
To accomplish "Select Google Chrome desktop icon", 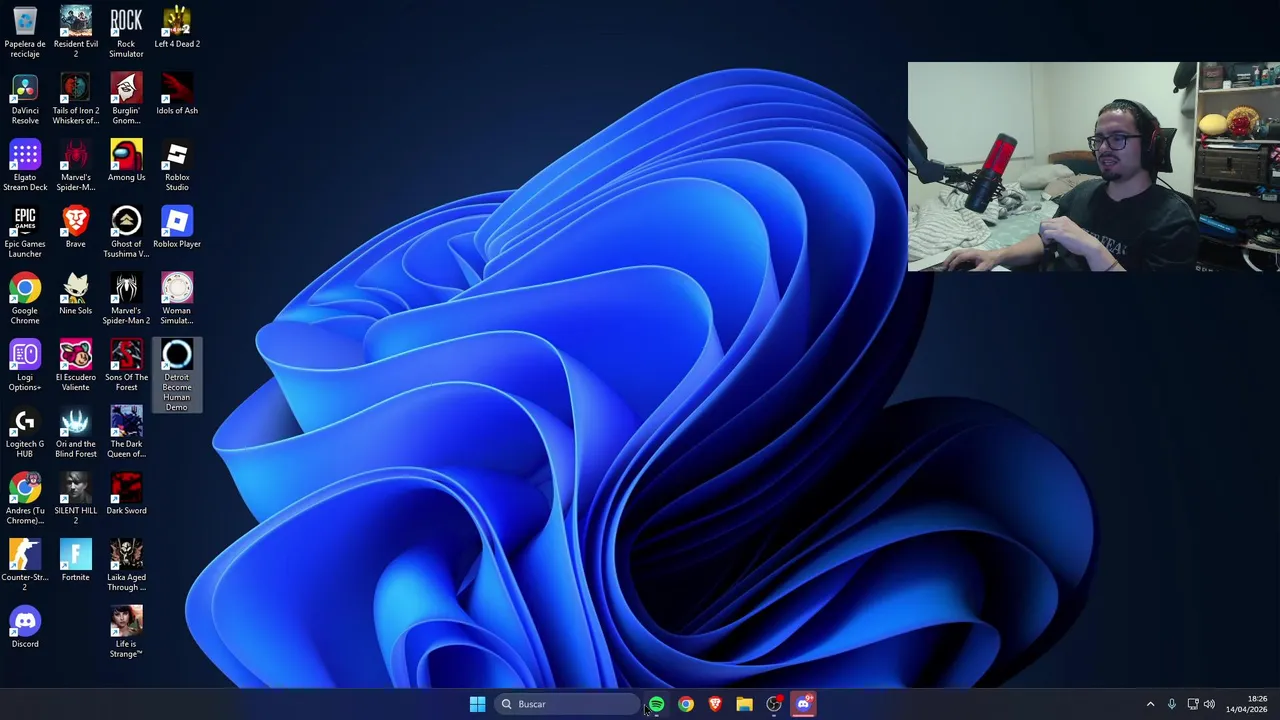I will (25, 298).
